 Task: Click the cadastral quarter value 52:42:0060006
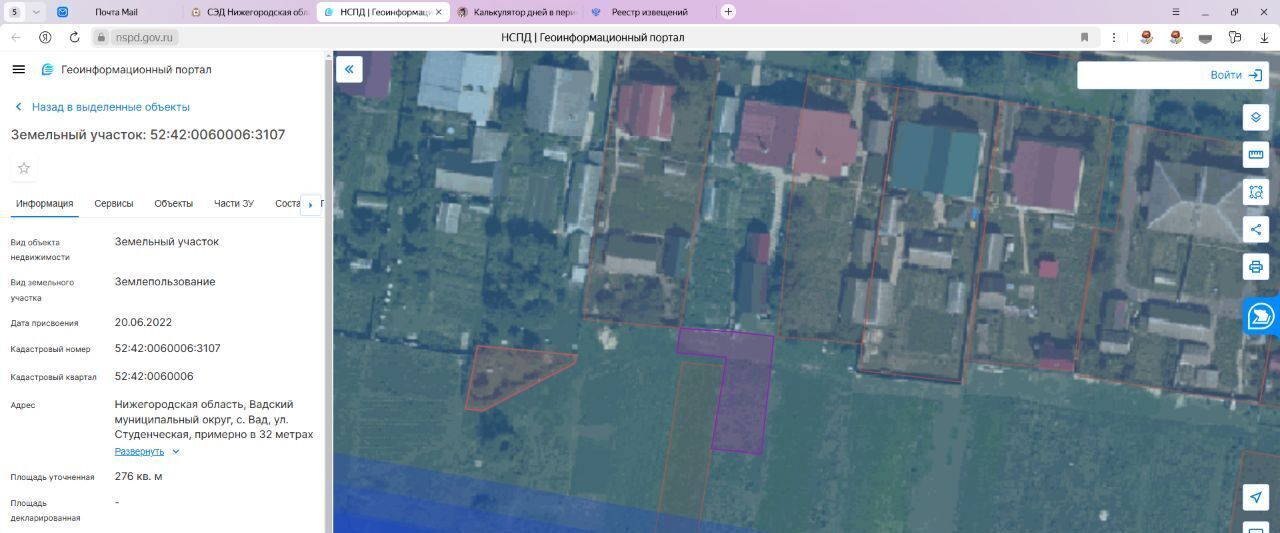point(154,376)
